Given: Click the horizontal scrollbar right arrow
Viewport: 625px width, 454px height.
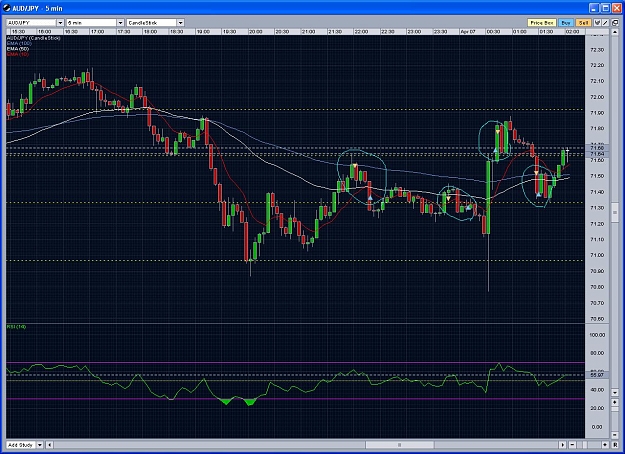Looking at the screenshot, I should click(562, 445).
